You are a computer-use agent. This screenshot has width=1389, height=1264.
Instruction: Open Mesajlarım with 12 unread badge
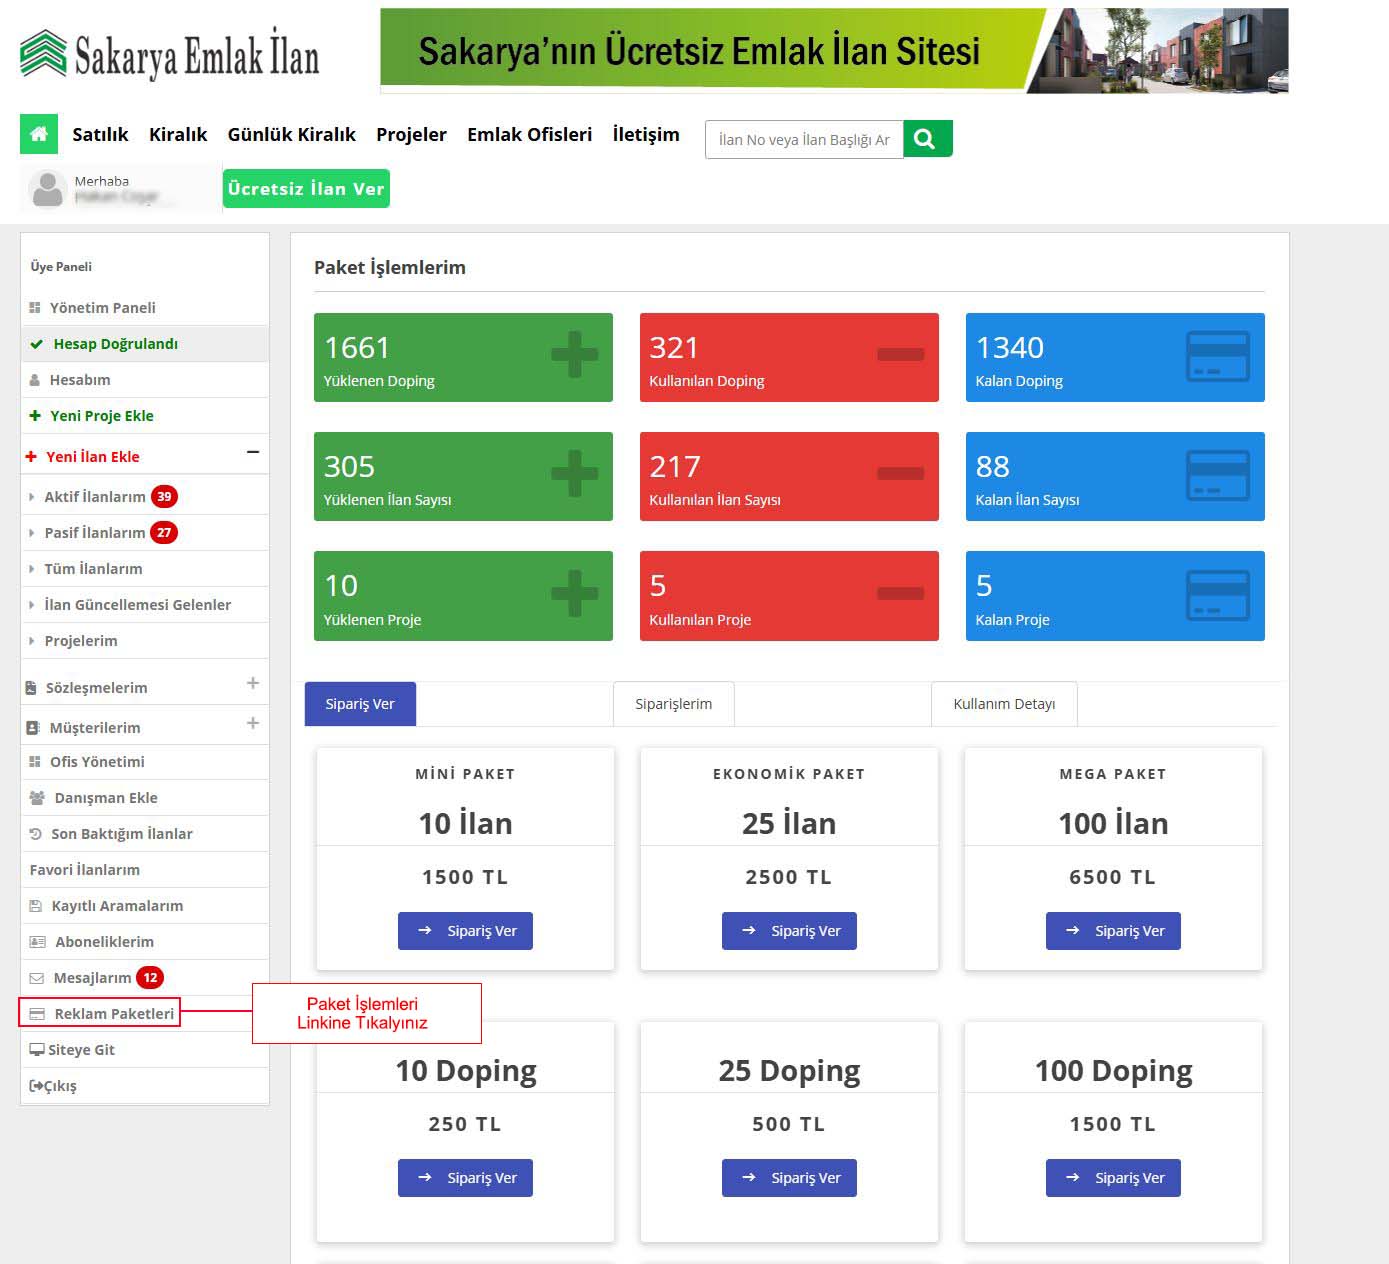tap(92, 978)
